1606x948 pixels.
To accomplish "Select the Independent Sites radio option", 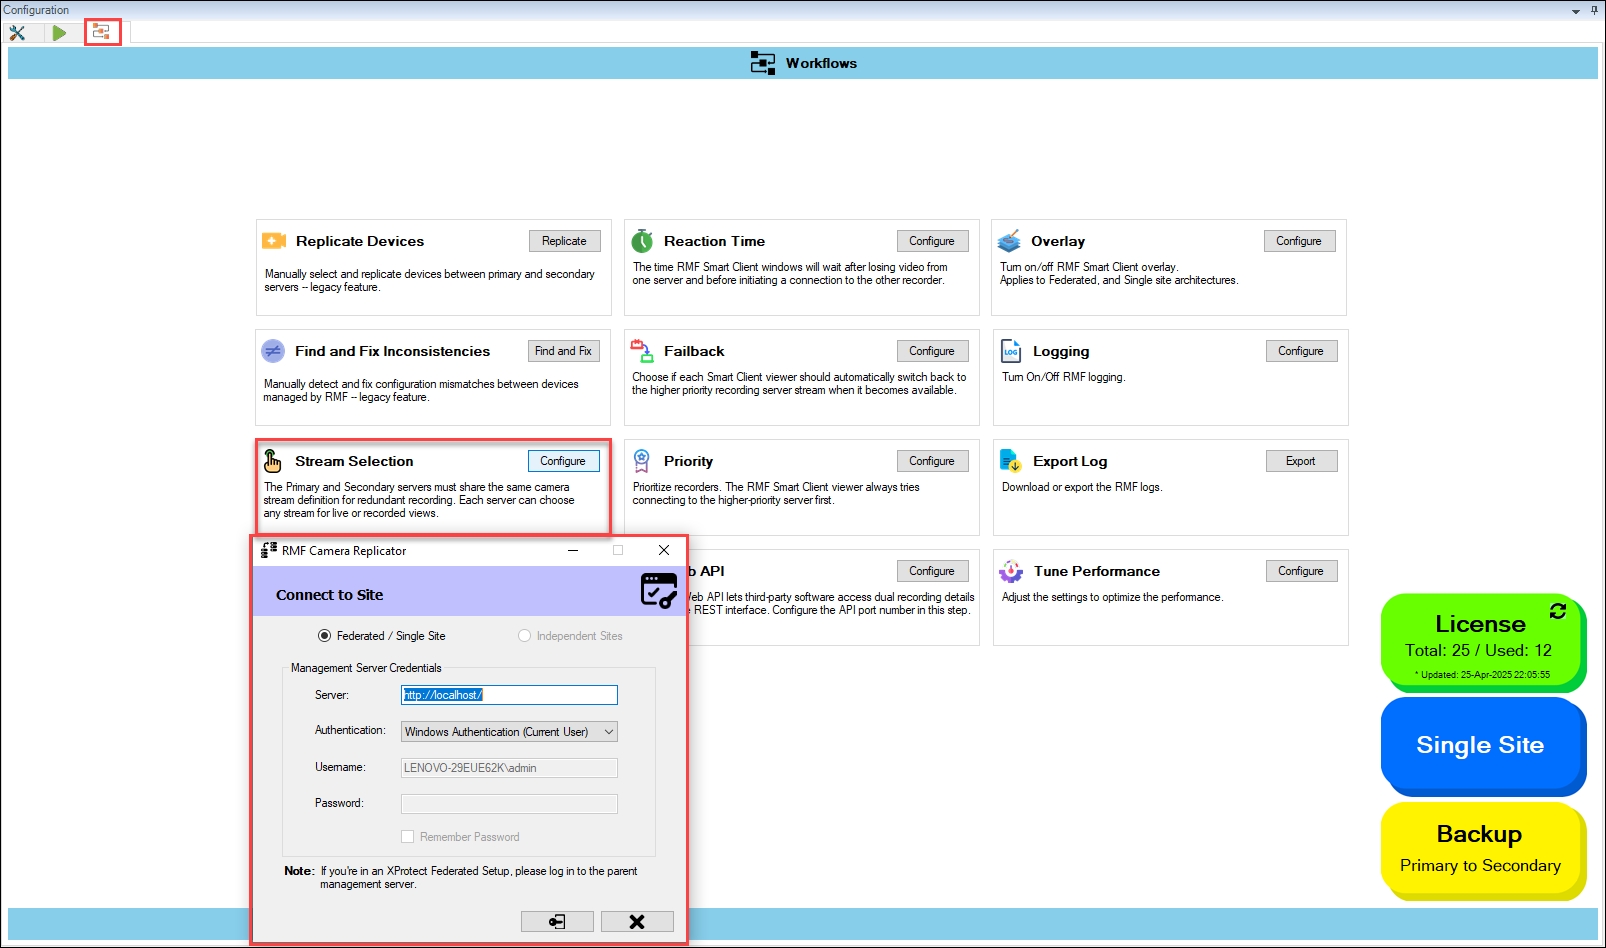I will [524, 636].
